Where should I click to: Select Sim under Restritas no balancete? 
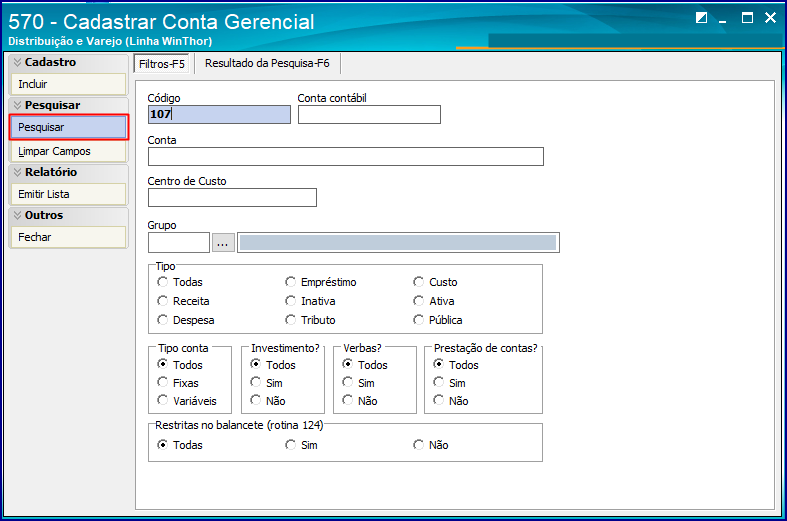point(301,445)
